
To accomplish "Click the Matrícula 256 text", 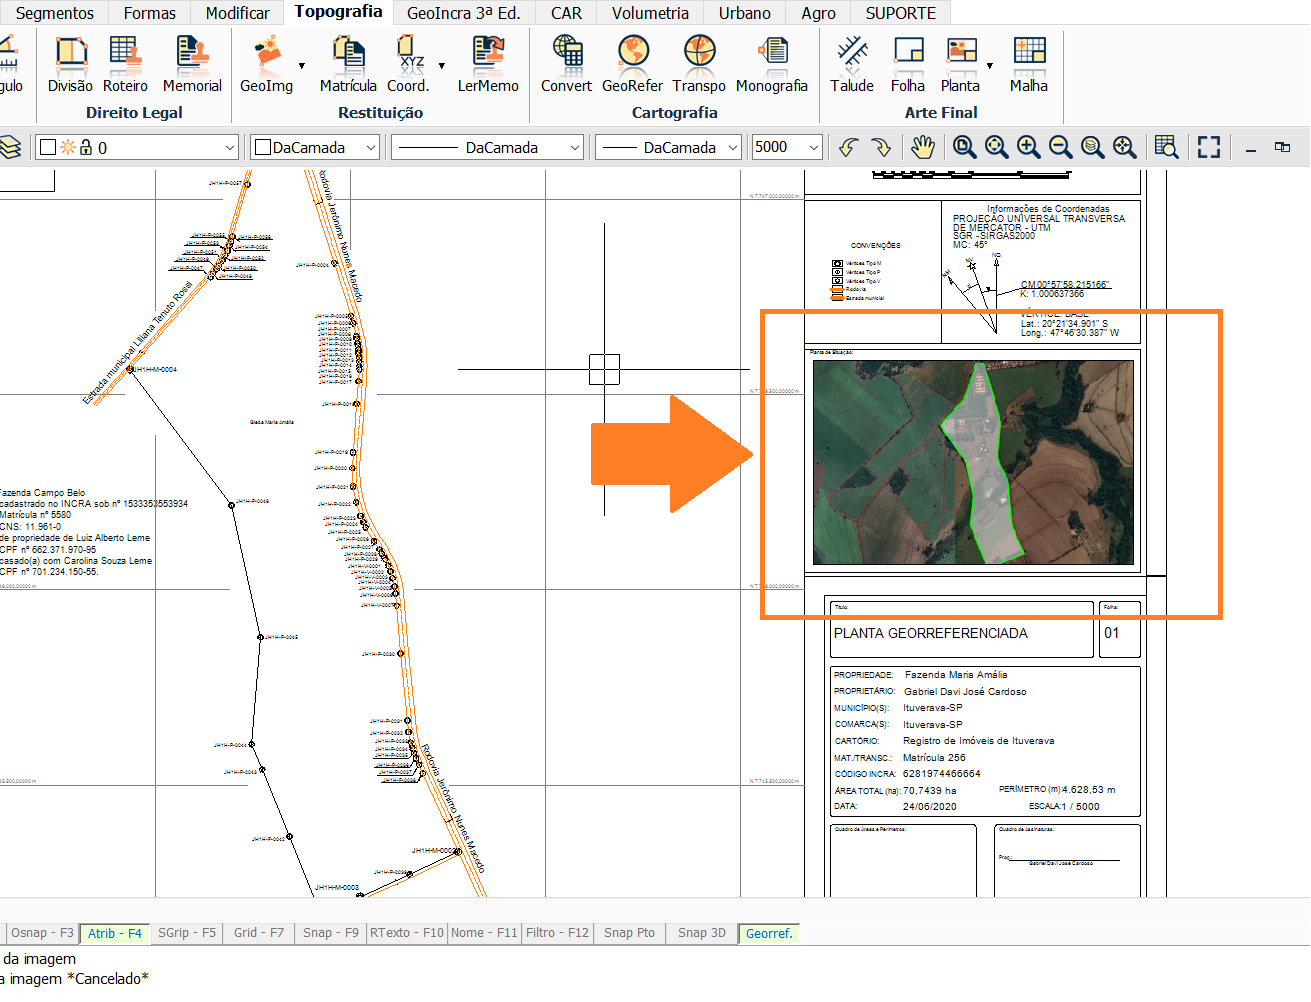I will click(x=934, y=757).
